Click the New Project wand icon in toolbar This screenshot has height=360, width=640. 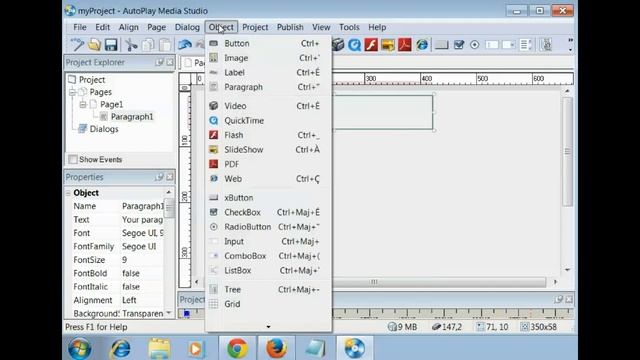tap(77, 44)
